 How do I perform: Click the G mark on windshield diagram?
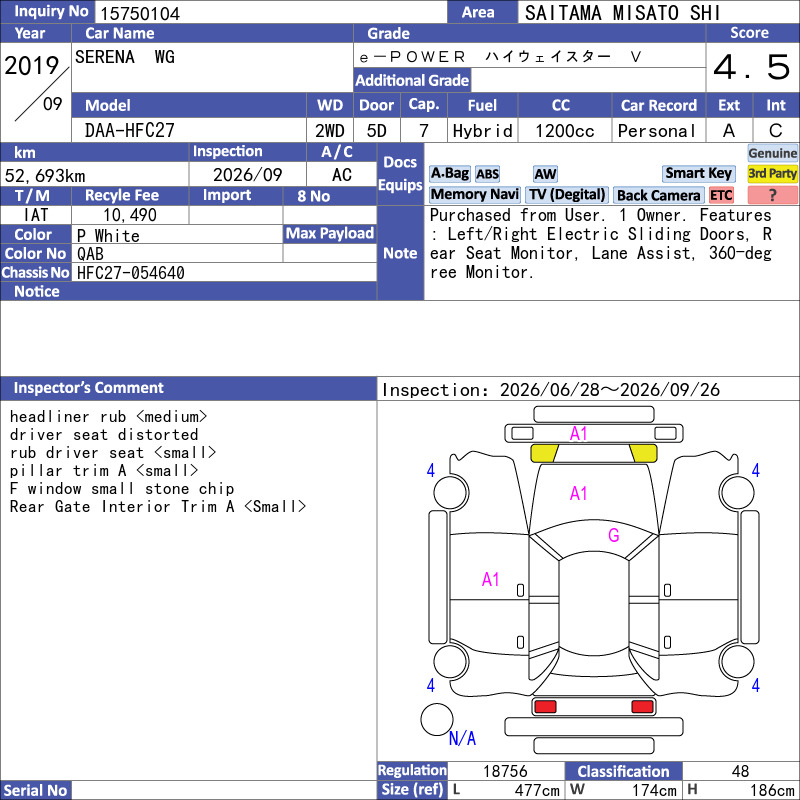(614, 535)
